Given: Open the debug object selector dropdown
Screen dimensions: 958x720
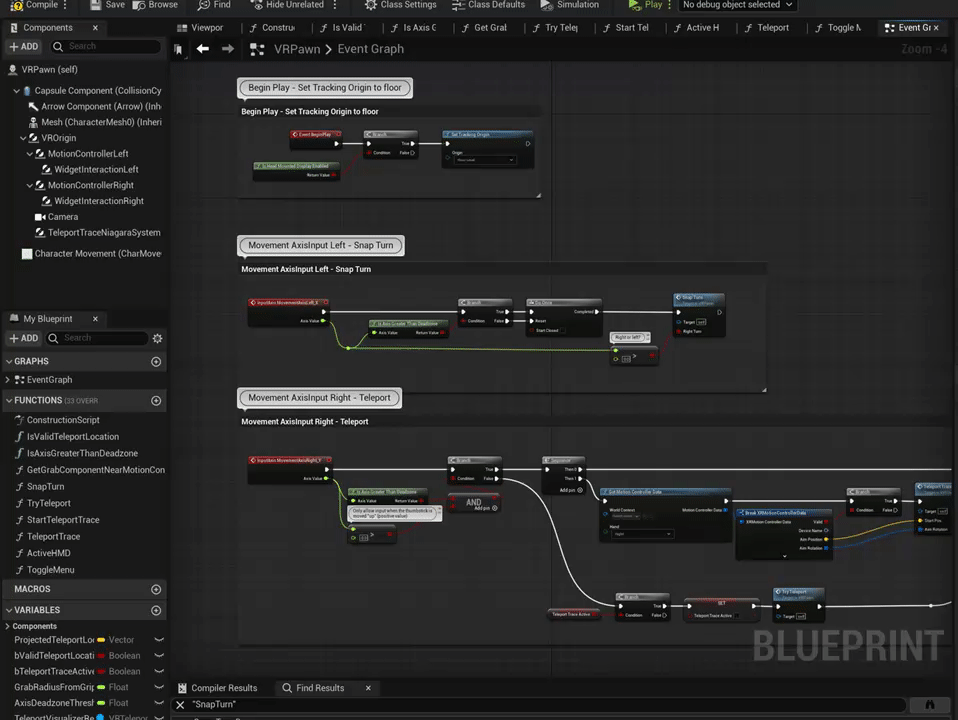Looking at the screenshot, I should click(x=737, y=5).
